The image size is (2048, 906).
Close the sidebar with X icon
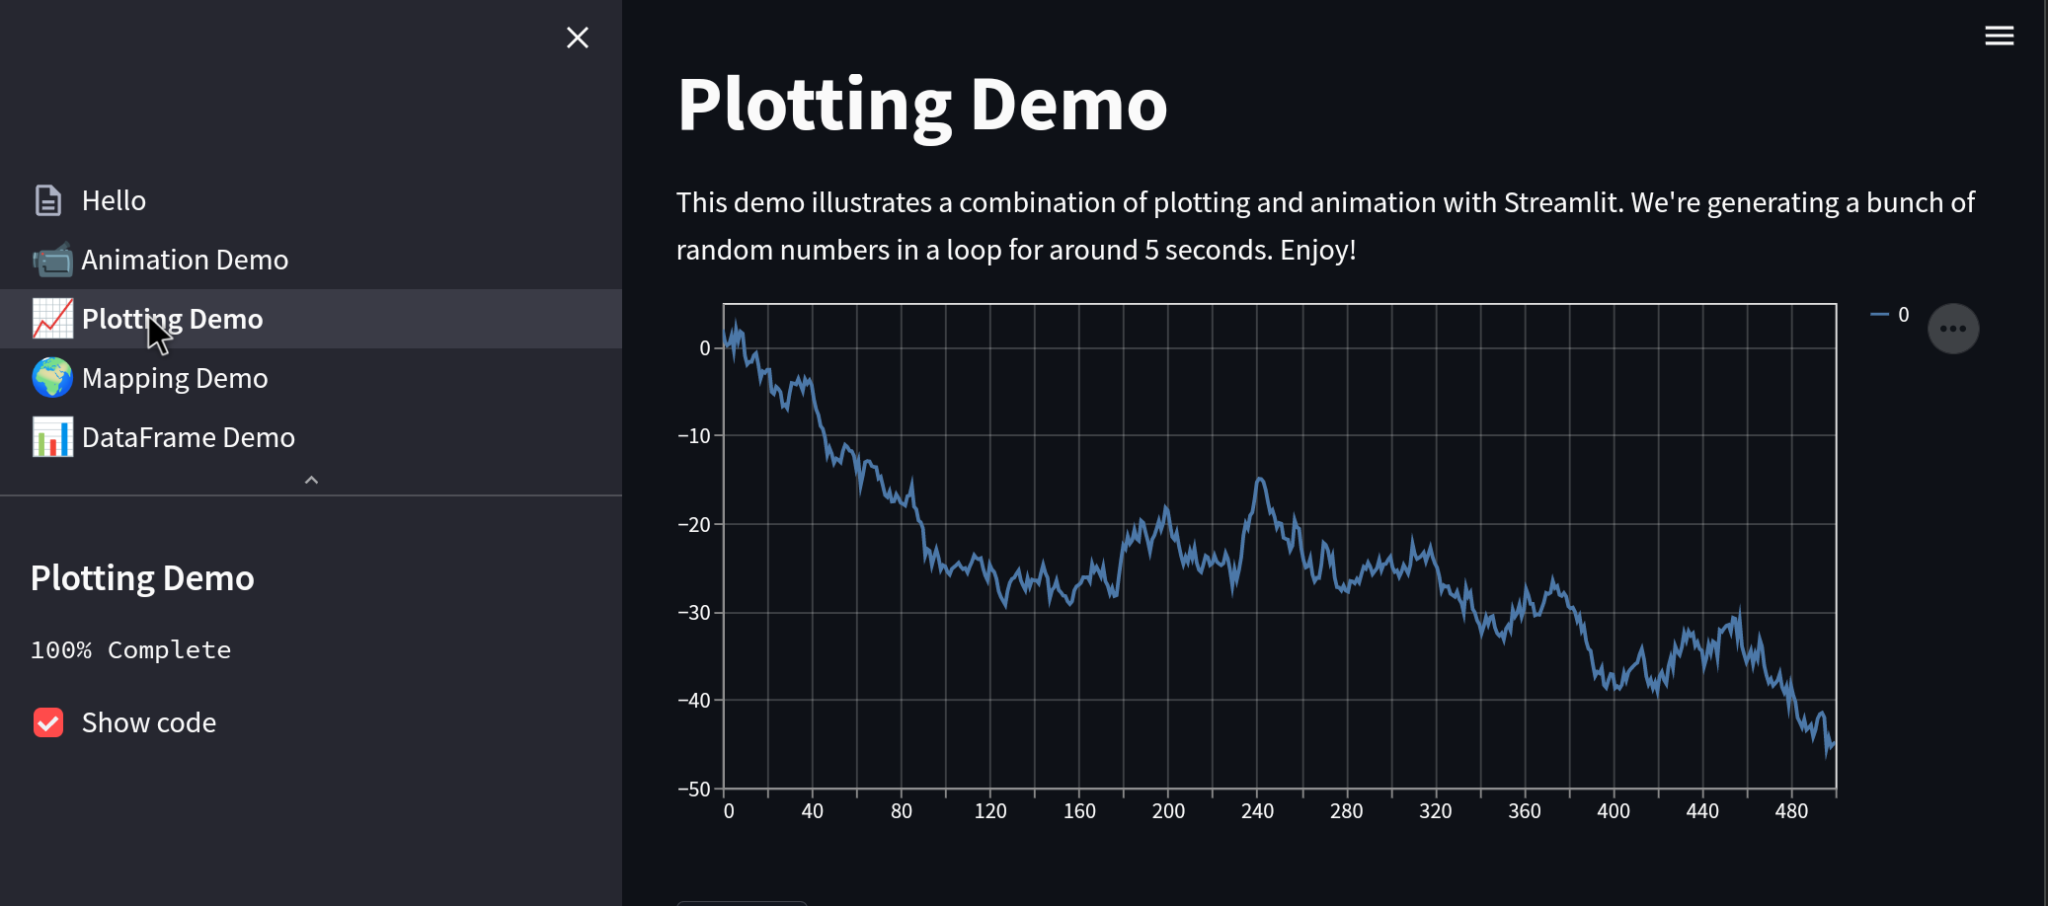pyautogui.click(x=577, y=38)
